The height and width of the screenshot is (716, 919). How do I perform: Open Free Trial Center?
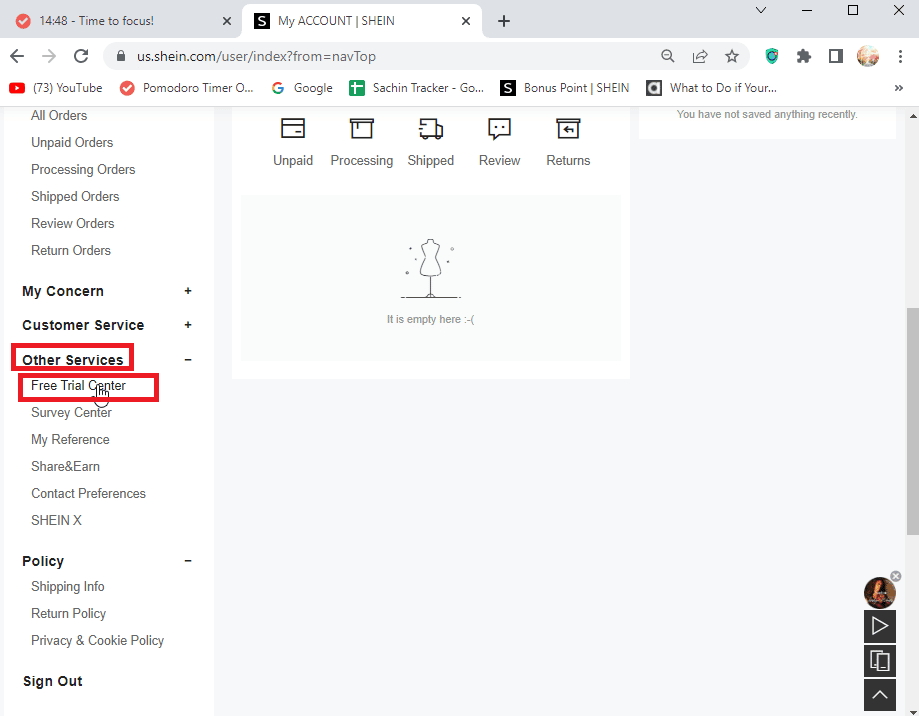pos(79,386)
